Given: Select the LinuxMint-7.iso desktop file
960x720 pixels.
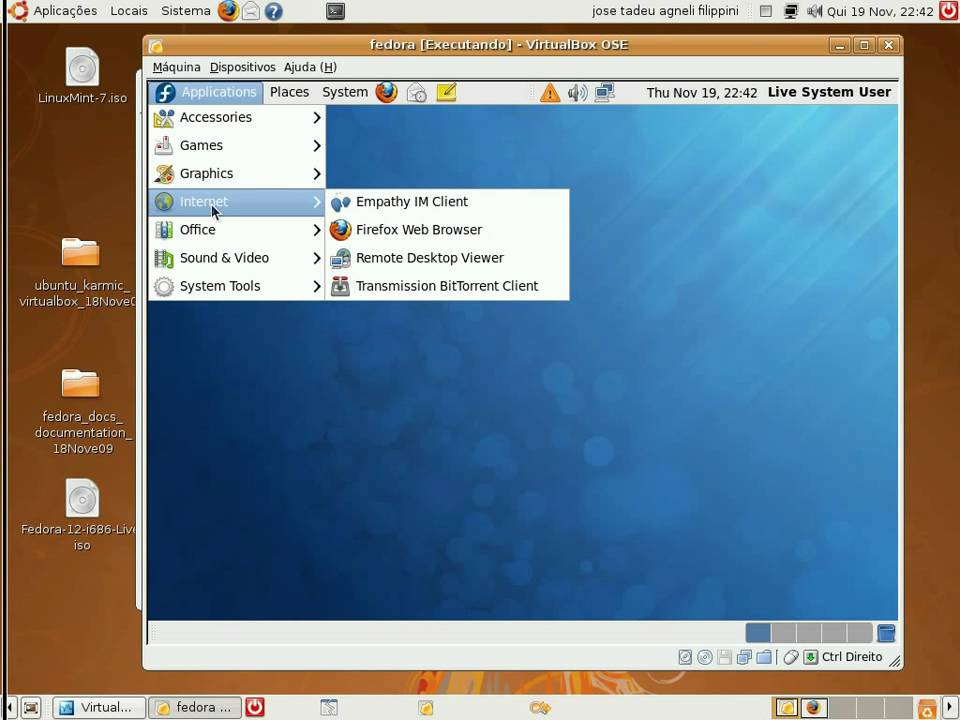Looking at the screenshot, I should (82, 75).
